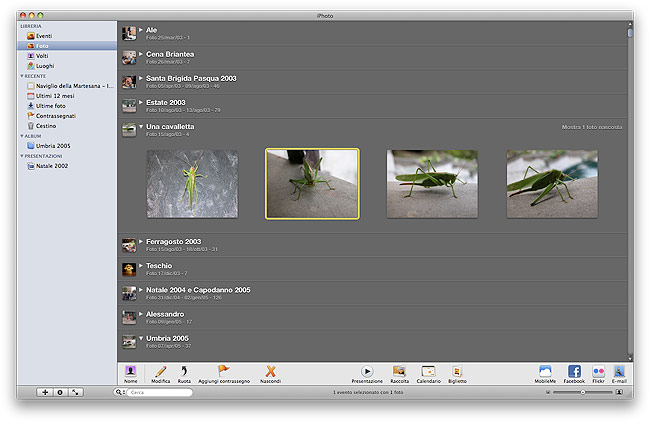This screenshot has height=422, width=650.
Task: Open the Cestino trash
Action: tap(41, 126)
